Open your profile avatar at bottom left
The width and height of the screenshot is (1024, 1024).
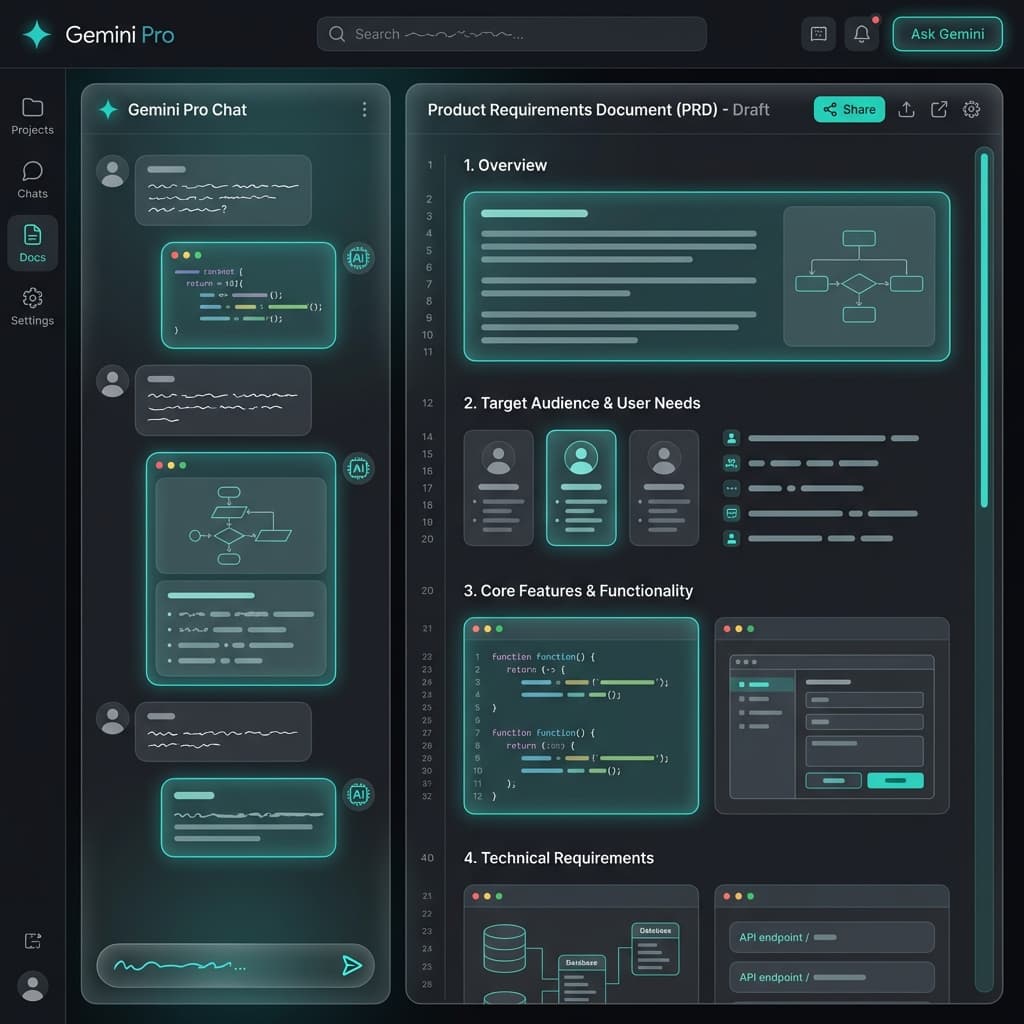pos(33,987)
